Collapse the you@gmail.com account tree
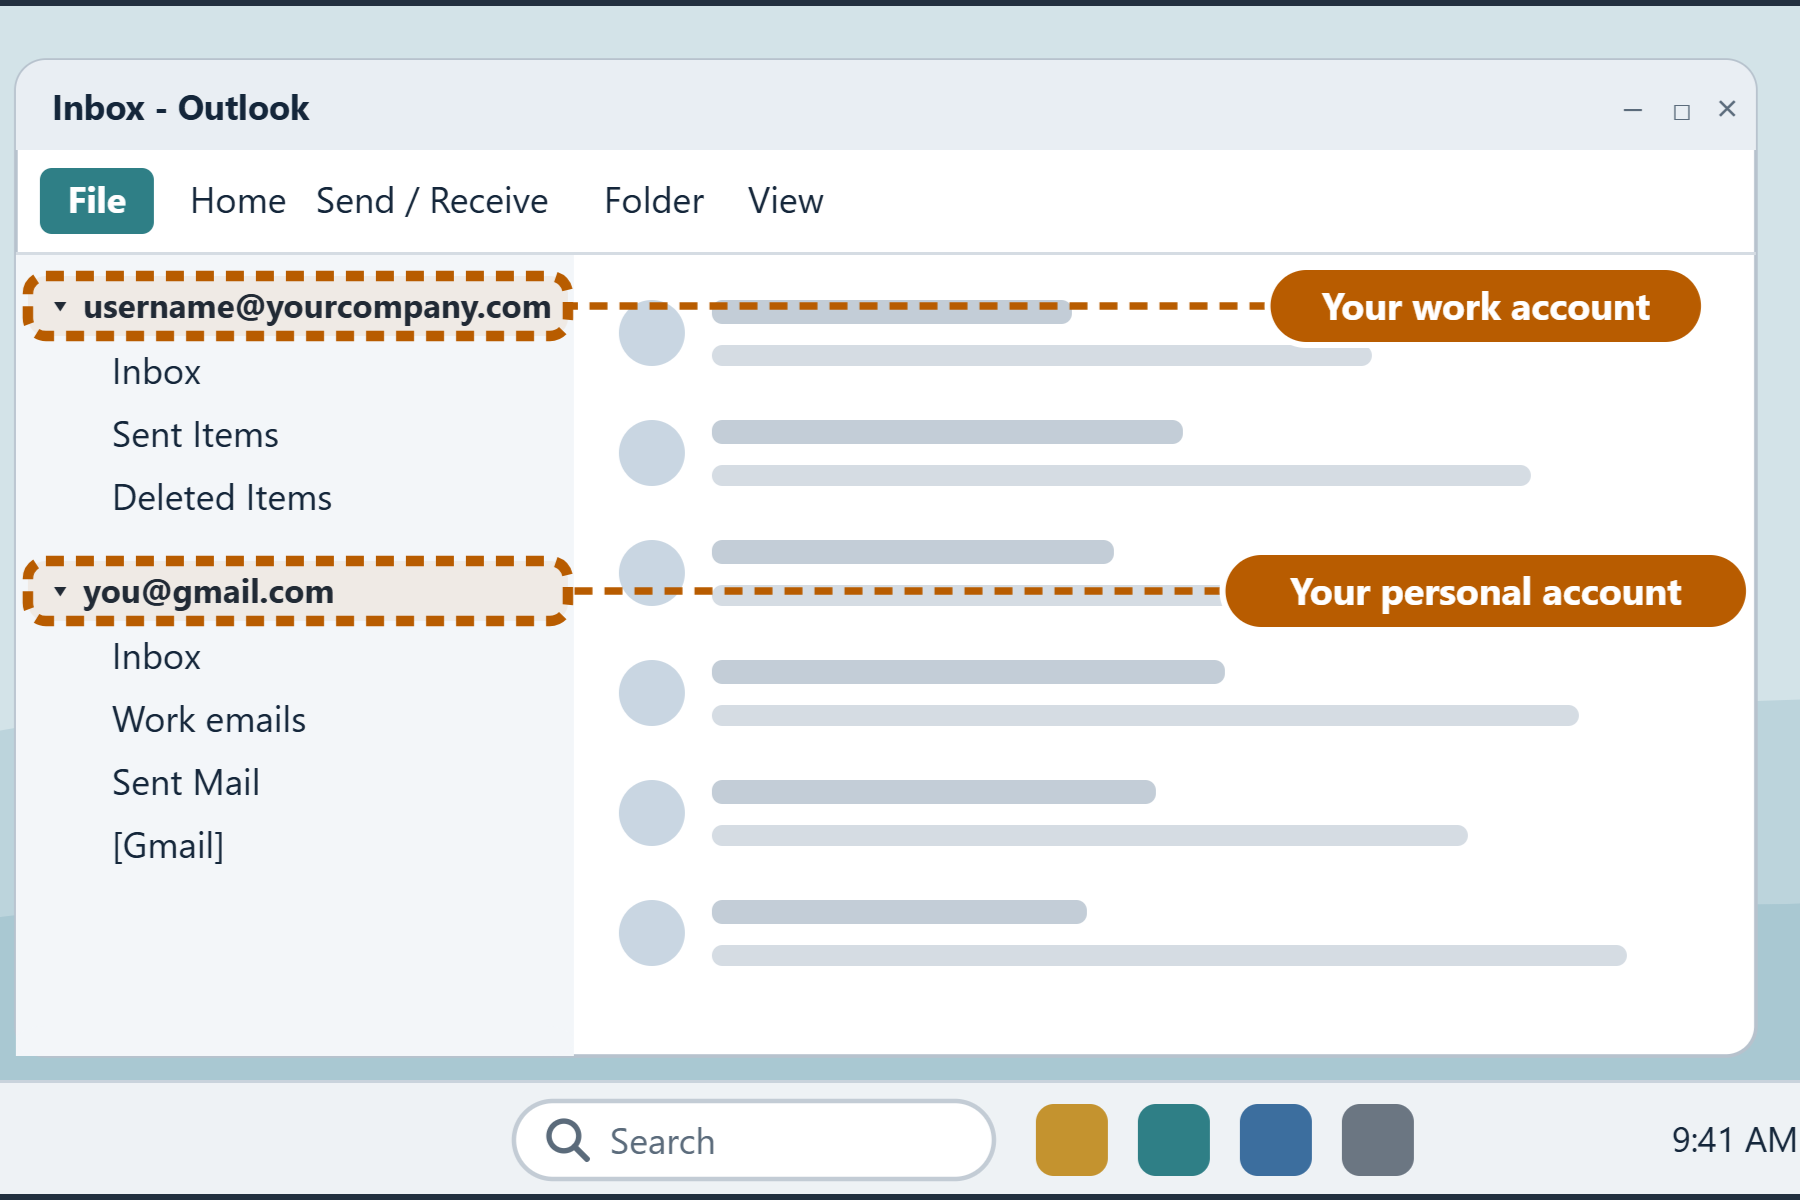The height and width of the screenshot is (1200, 1800). [60, 592]
